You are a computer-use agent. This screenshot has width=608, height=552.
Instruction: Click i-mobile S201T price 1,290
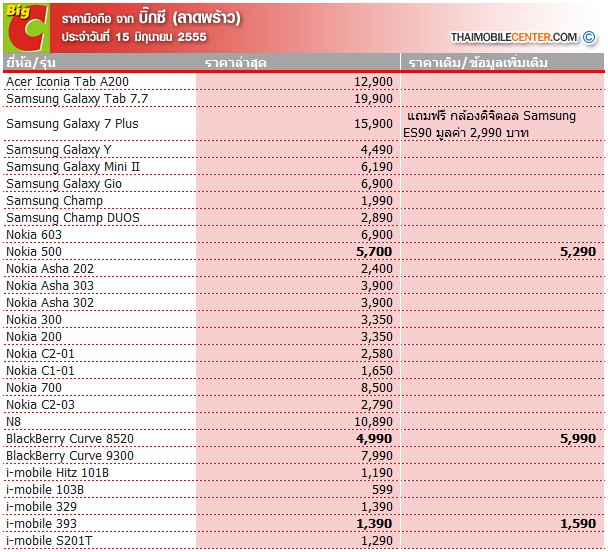[x=377, y=541]
